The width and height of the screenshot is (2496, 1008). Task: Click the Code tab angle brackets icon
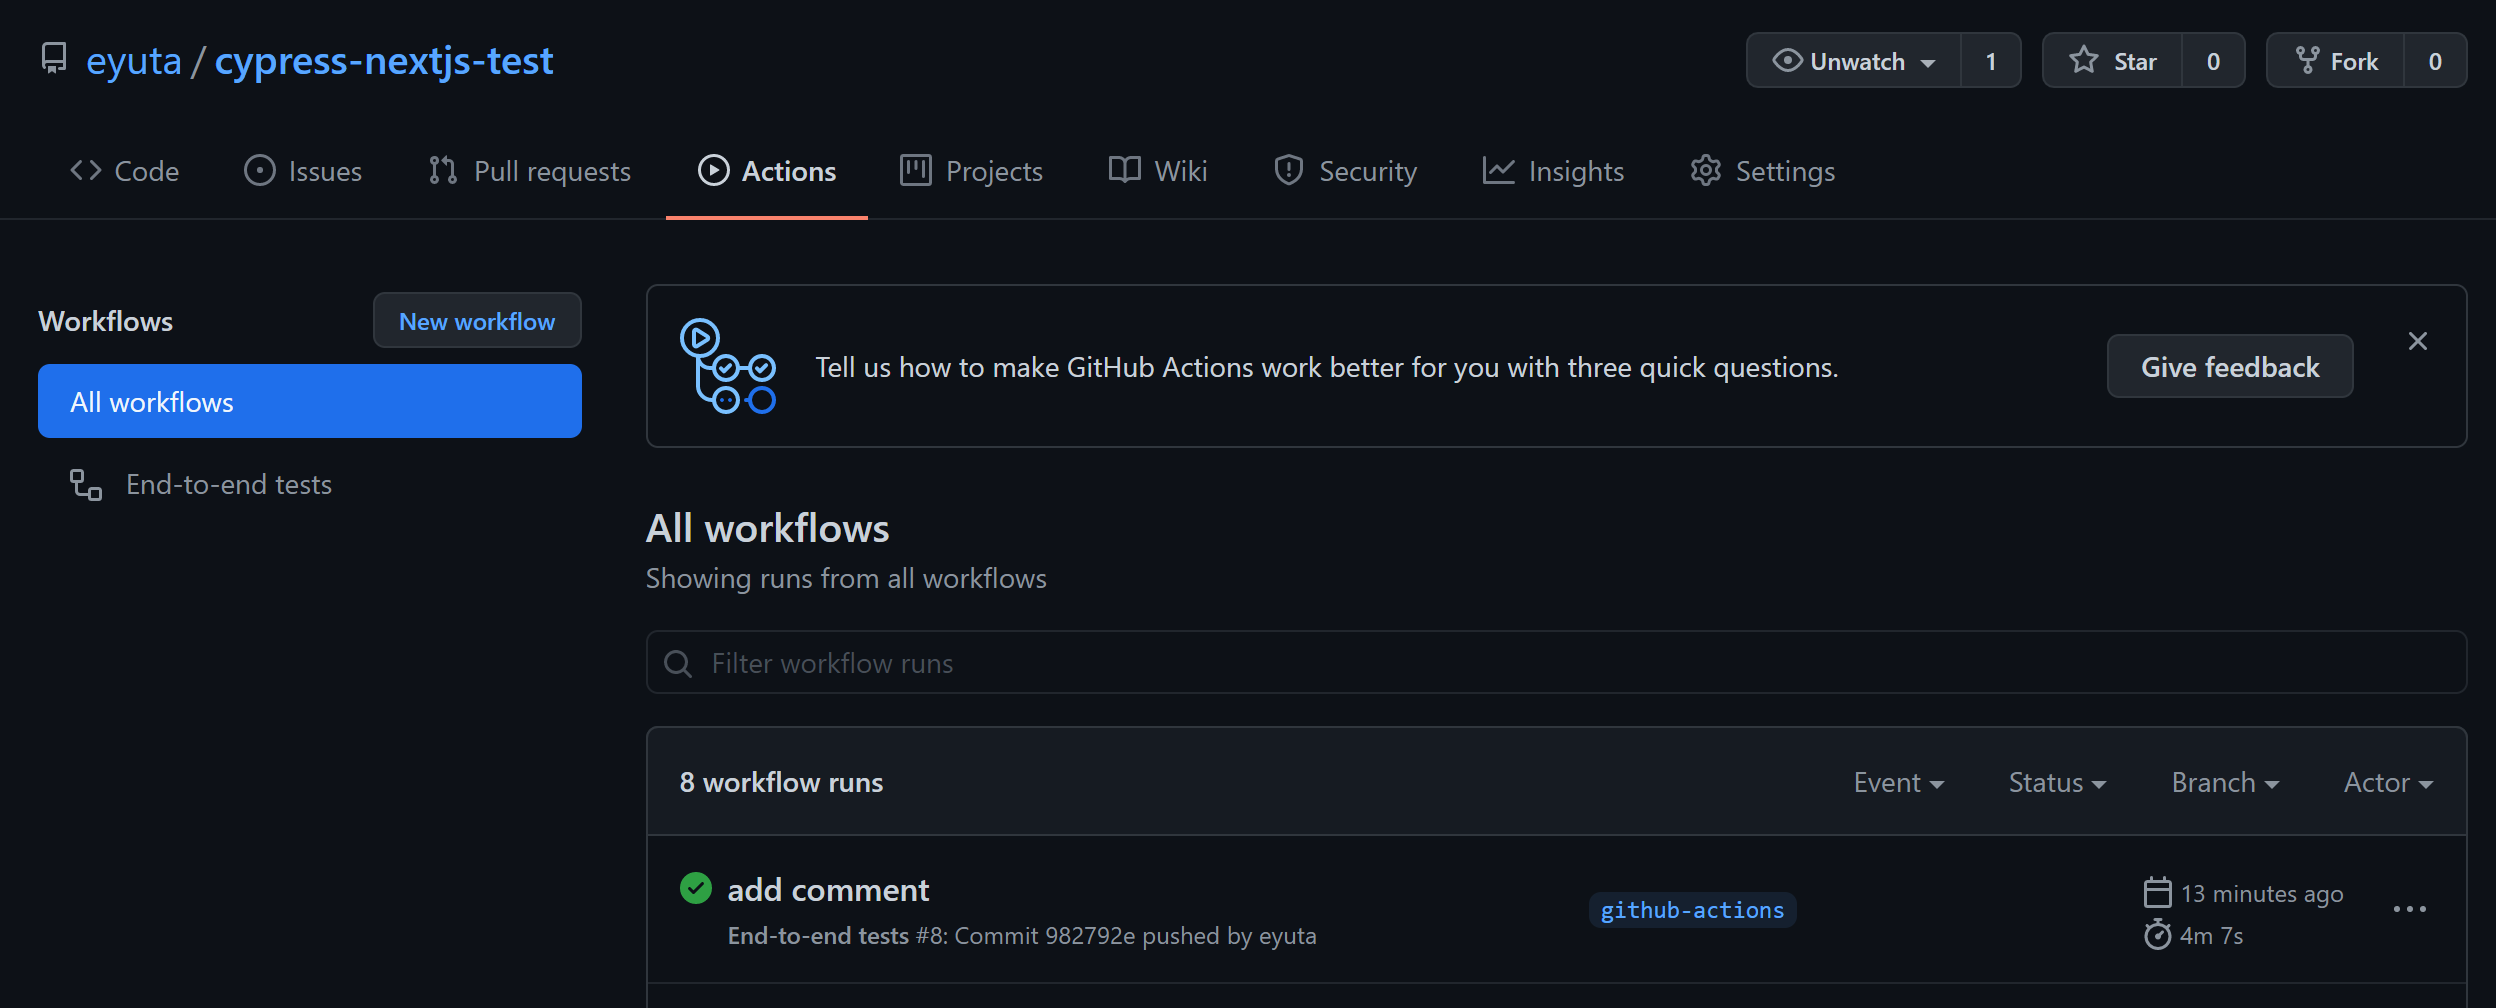point(86,170)
